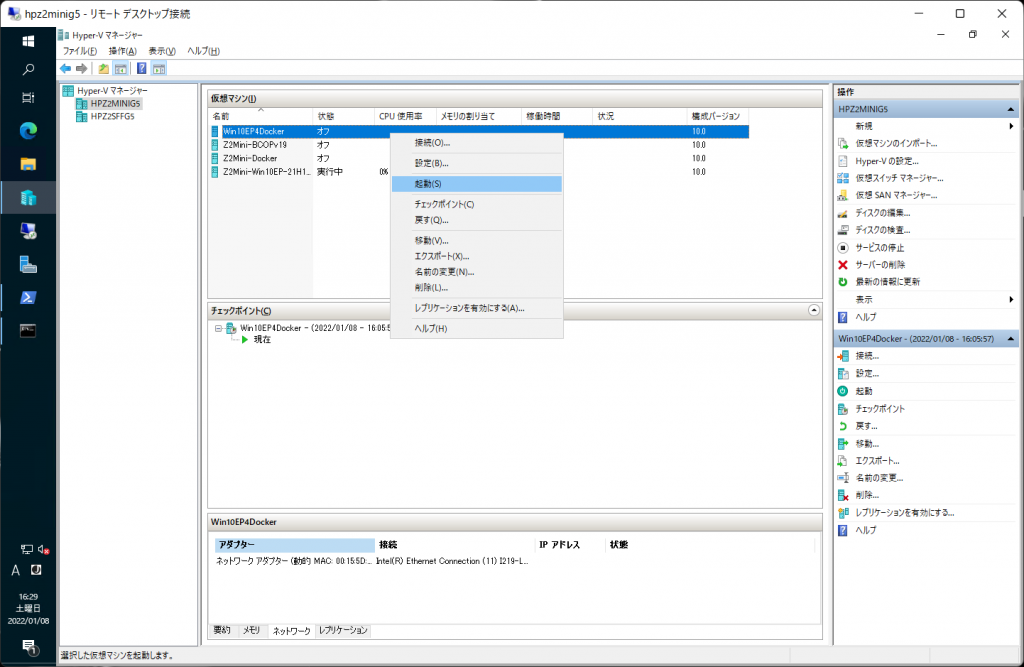This screenshot has height=667, width=1024.
Task: Click the Back arrow toolbar icon
Action: pos(65,69)
